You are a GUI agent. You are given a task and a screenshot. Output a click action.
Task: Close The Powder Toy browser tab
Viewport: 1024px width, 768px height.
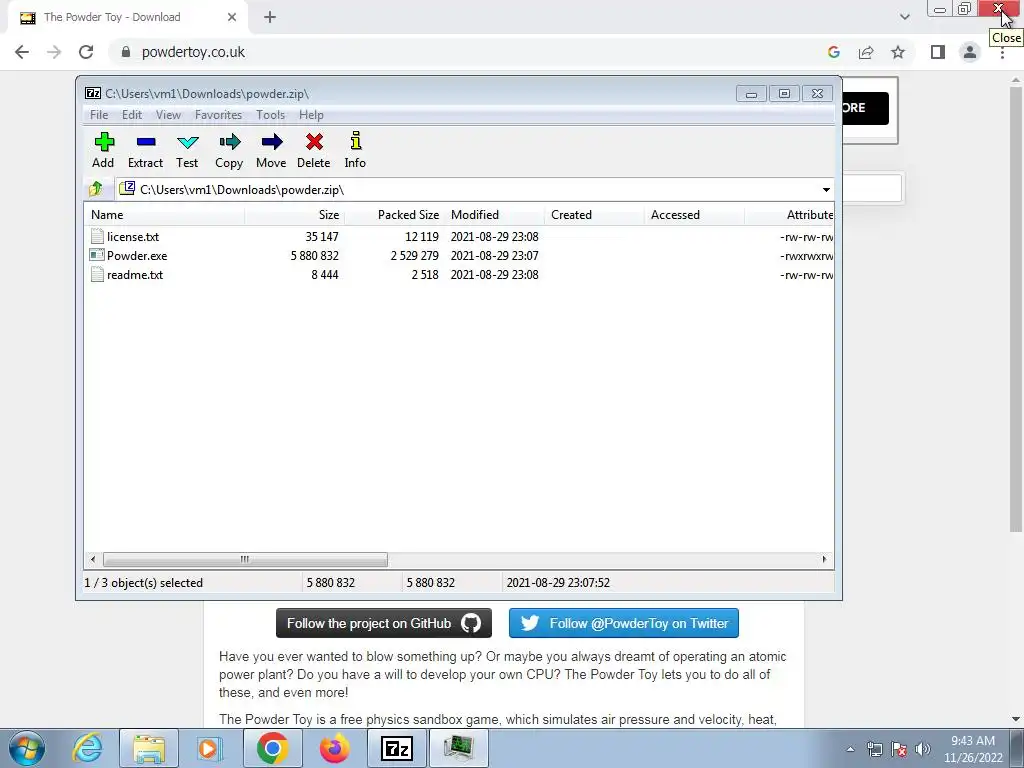[x=232, y=18]
